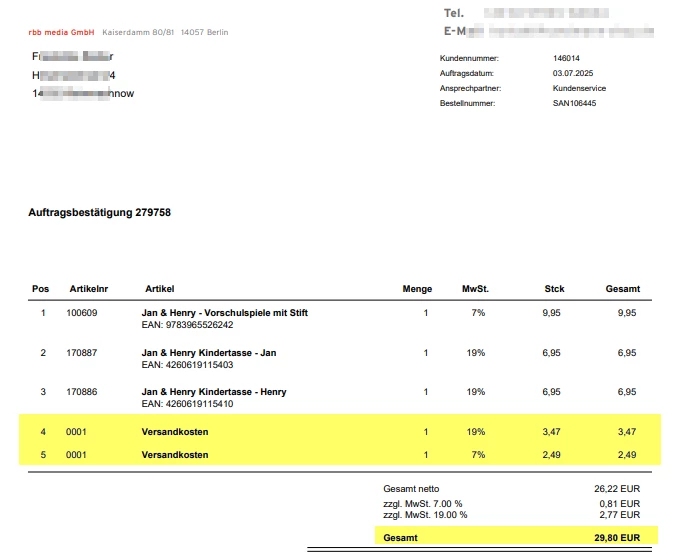Click the Kaiserdamm 80/81 address text
Image resolution: width=690 pixels, height=560 pixels.
(138, 32)
